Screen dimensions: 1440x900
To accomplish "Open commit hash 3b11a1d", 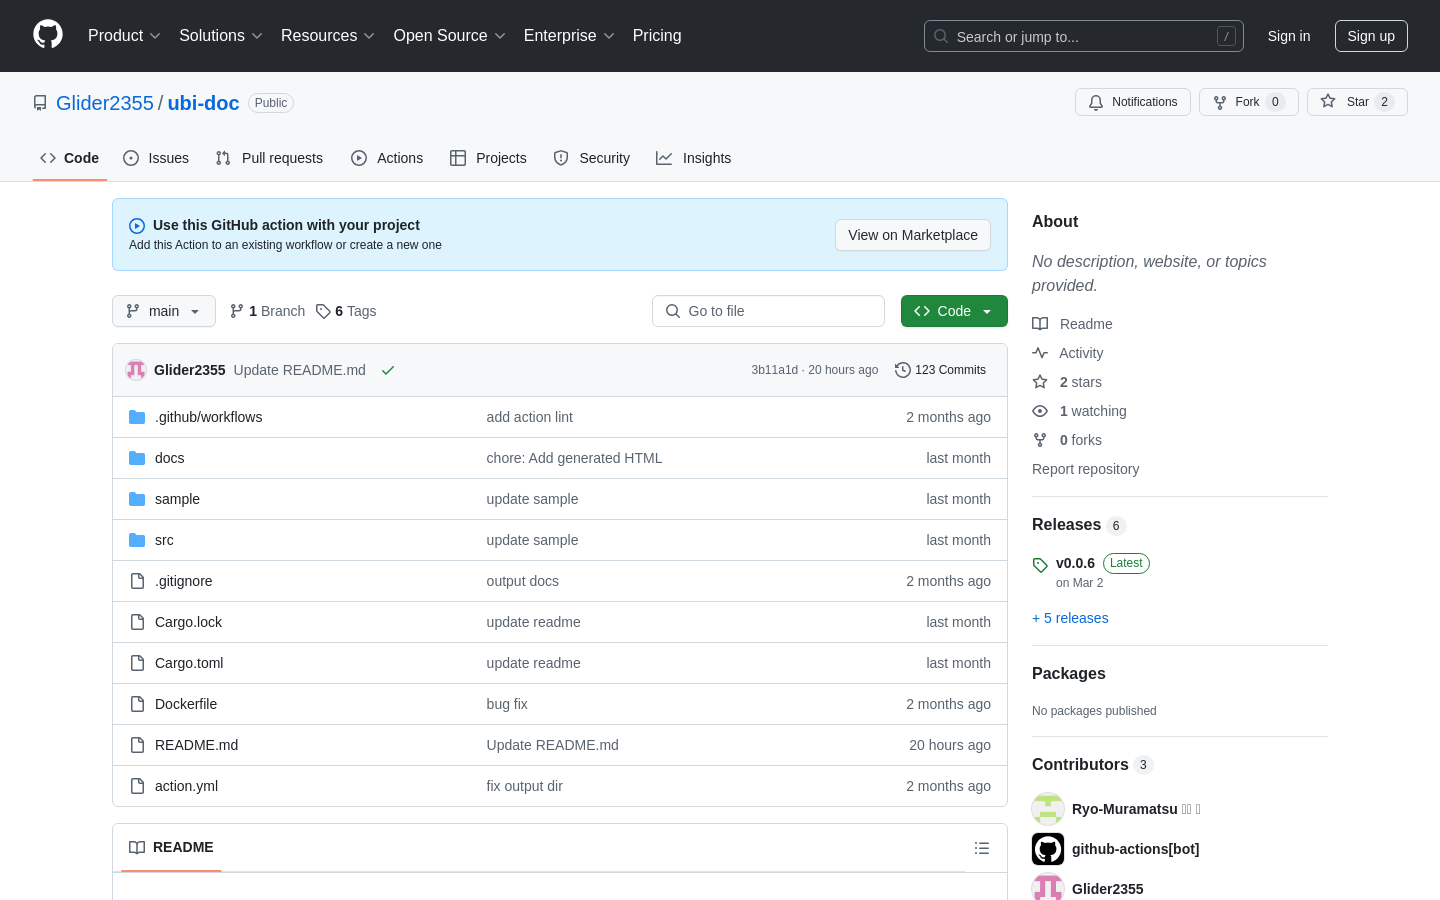I will click(x=775, y=370).
